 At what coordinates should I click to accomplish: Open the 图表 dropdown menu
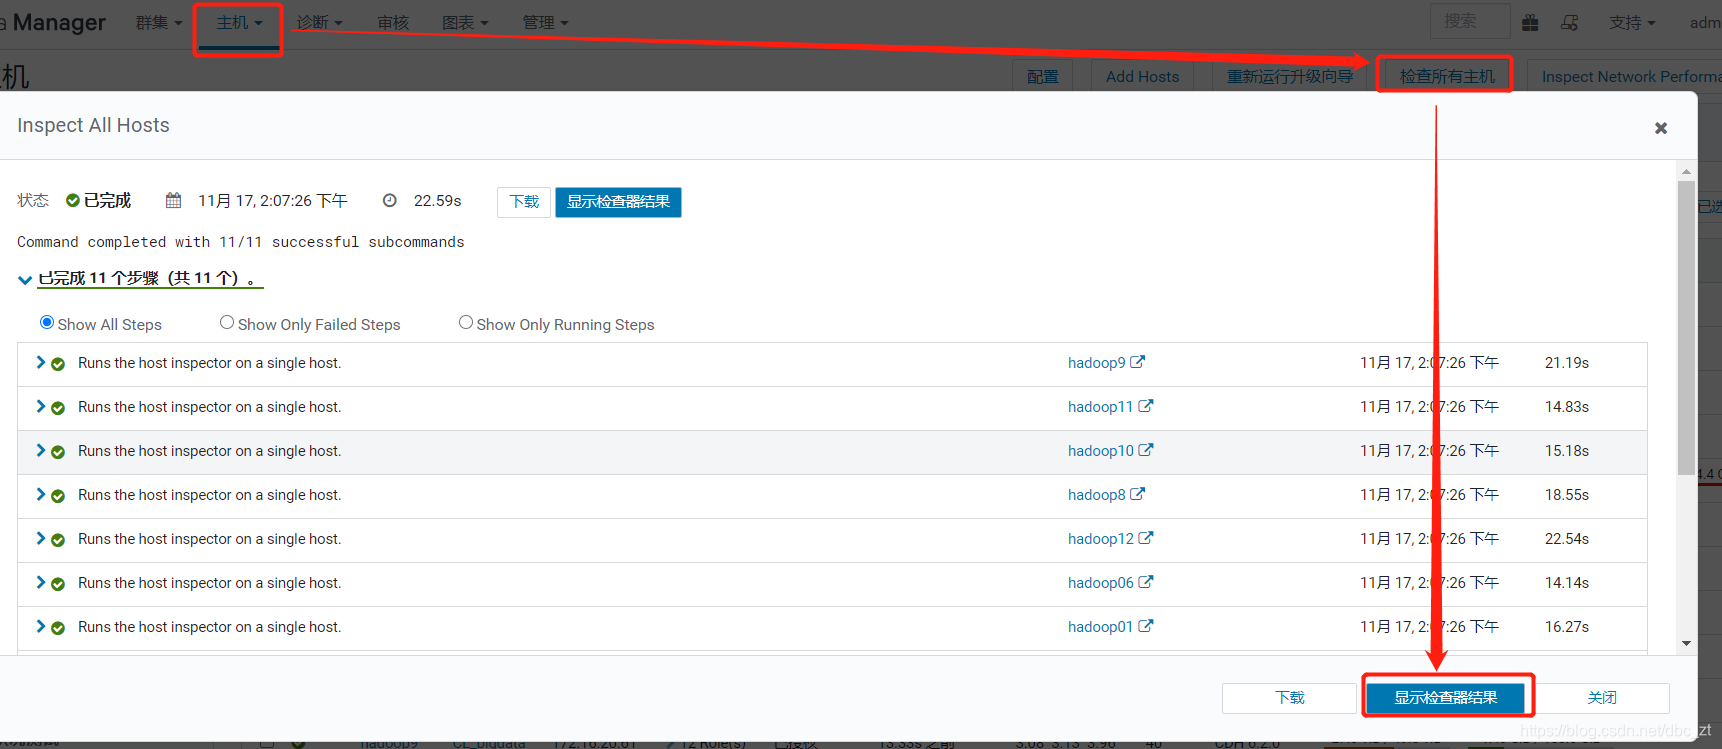(465, 22)
